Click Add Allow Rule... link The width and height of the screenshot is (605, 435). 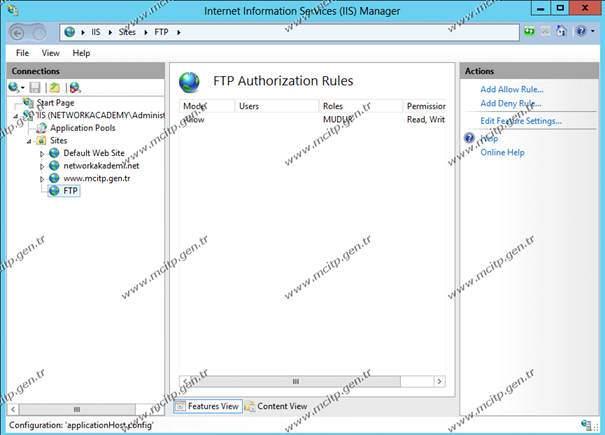click(512, 90)
